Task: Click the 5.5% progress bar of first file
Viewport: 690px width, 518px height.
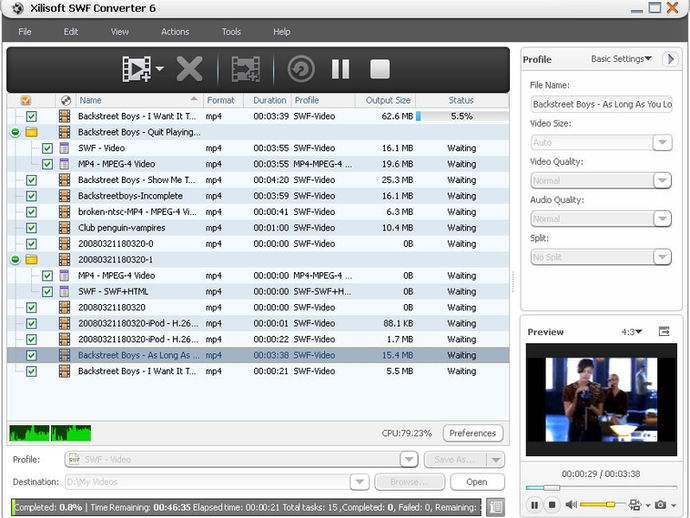Action: coord(462,116)
